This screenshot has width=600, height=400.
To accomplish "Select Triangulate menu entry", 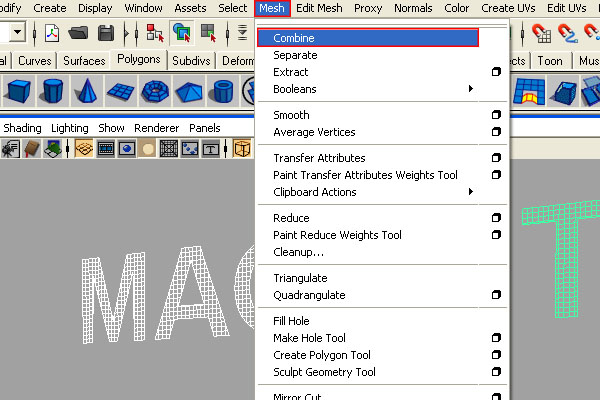I will tap(300, 278).
